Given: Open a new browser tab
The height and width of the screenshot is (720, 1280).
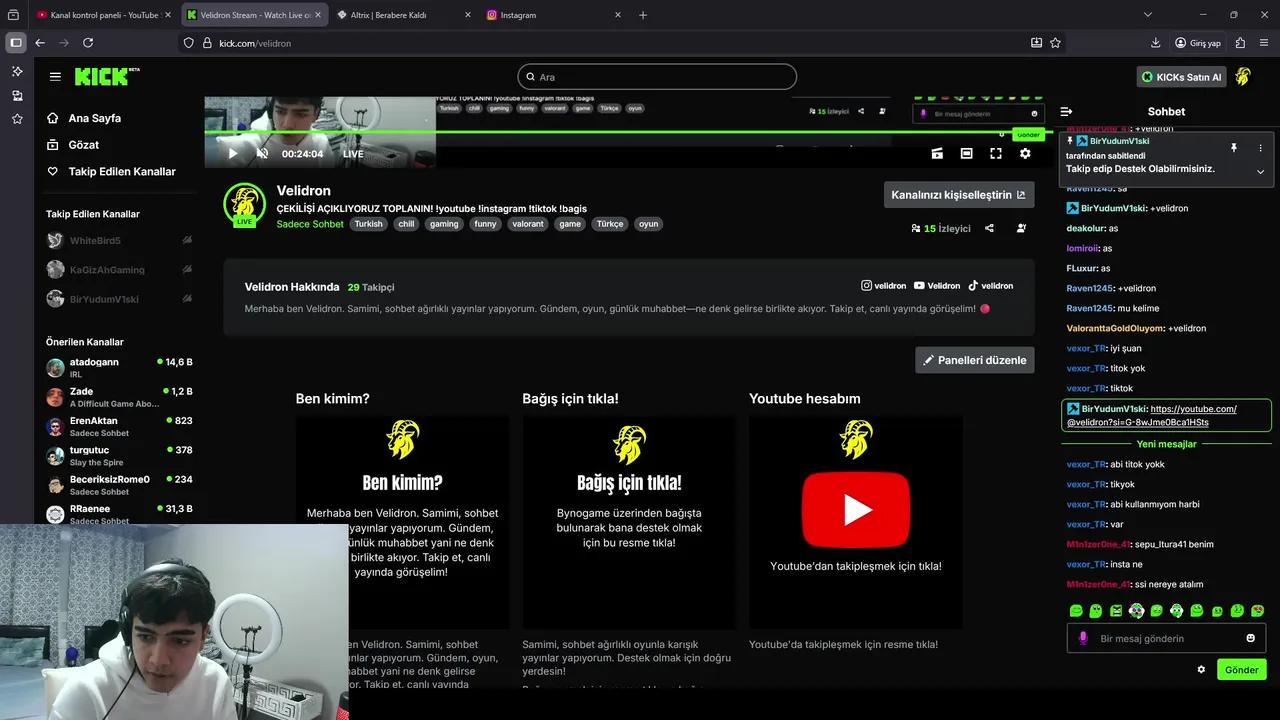Looking at the screenshot, I should [x=643, y=15].
